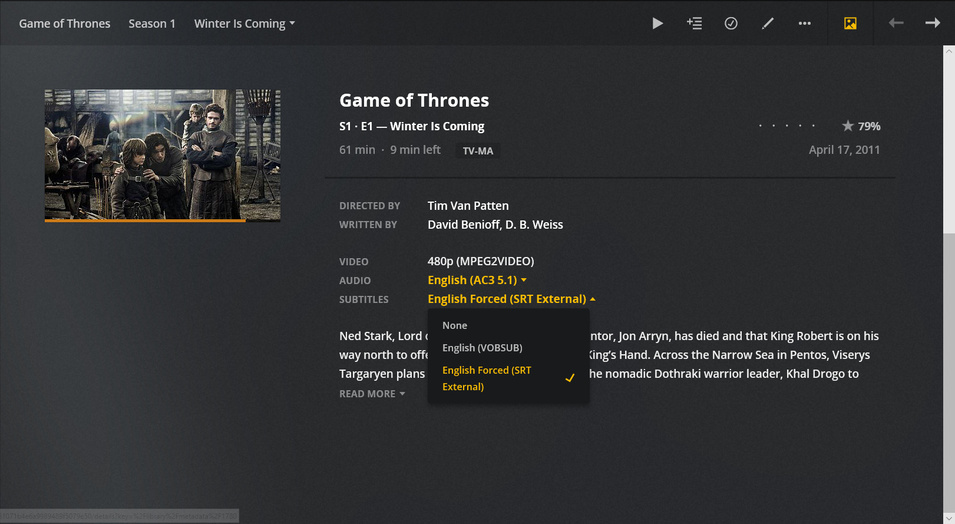Click the 480p (MPEG2VIDEO) video value
The width and height of the screenshot is (955, 524).
pos(481,261)
